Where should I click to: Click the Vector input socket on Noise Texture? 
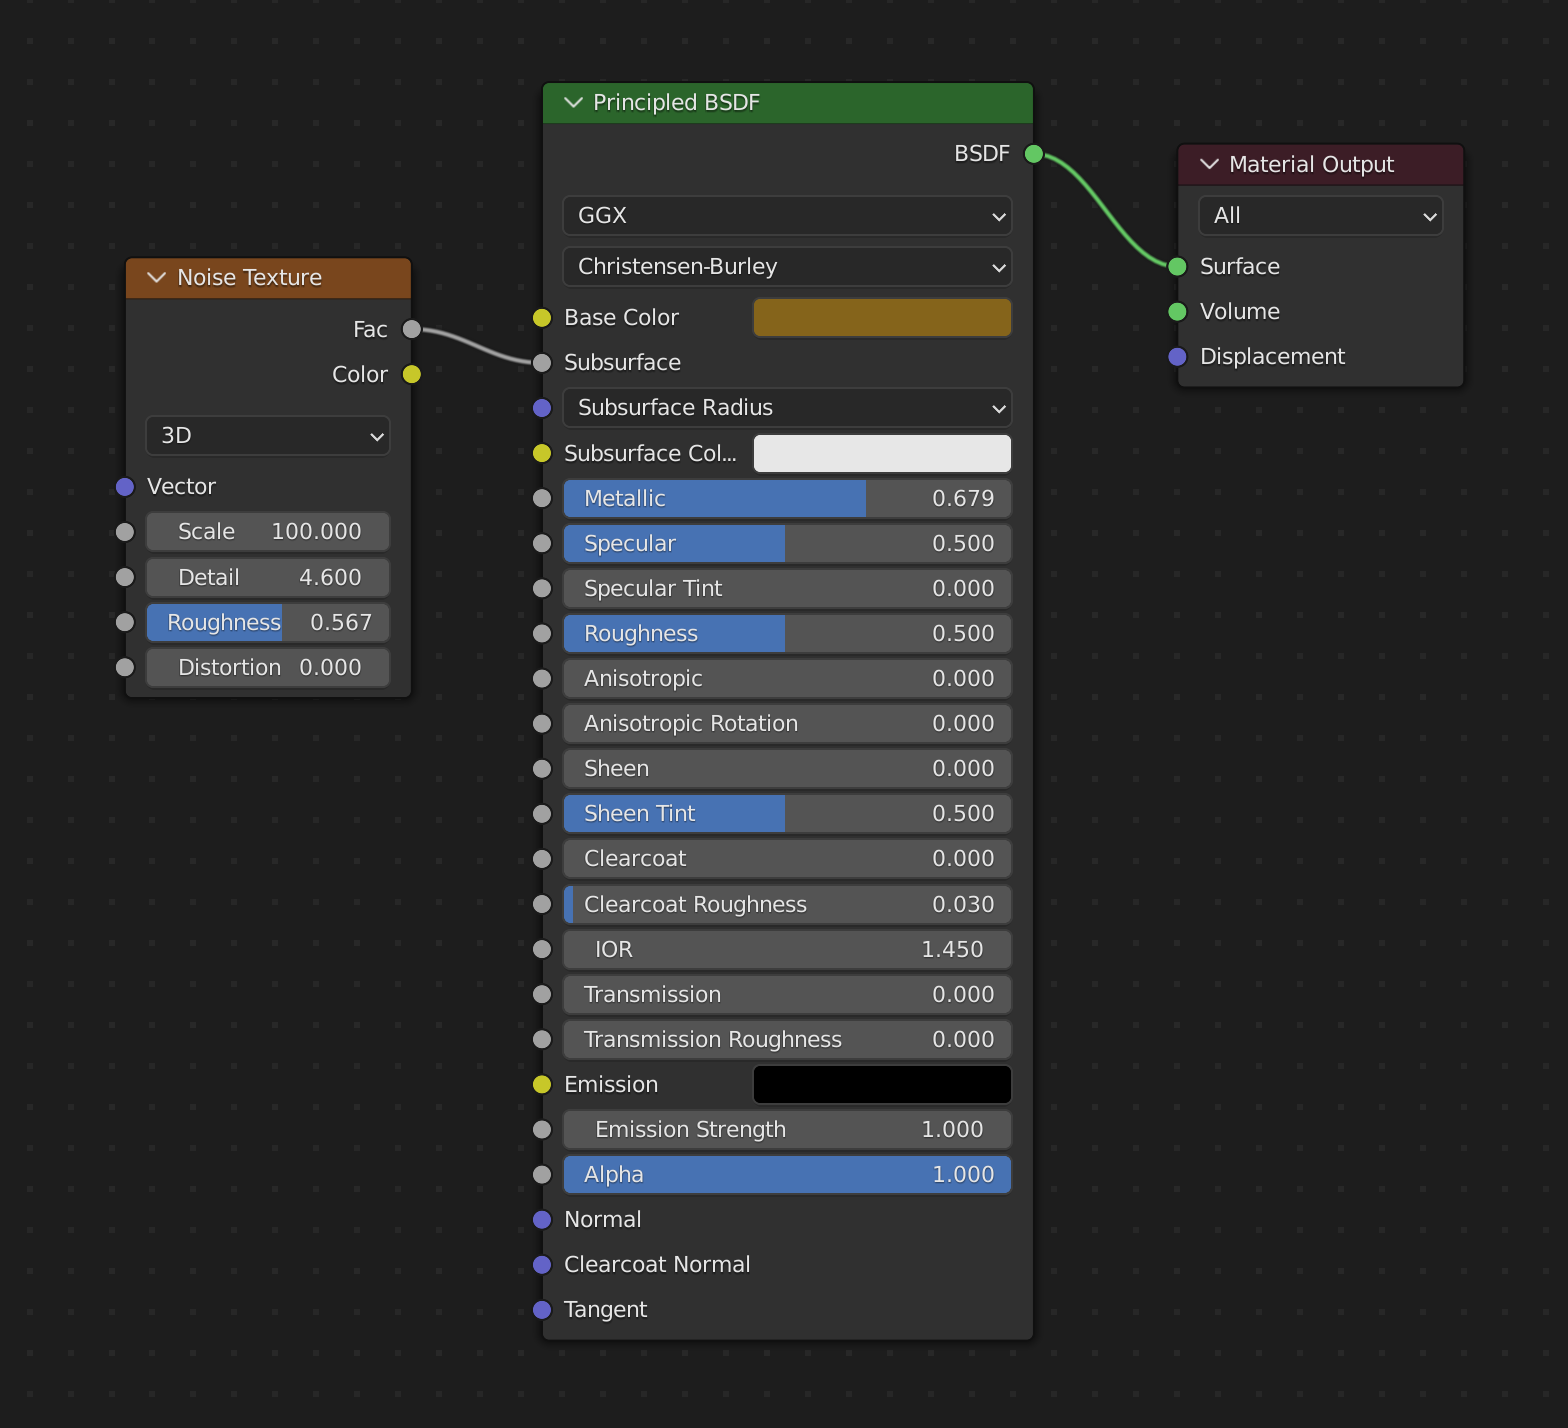125,487
